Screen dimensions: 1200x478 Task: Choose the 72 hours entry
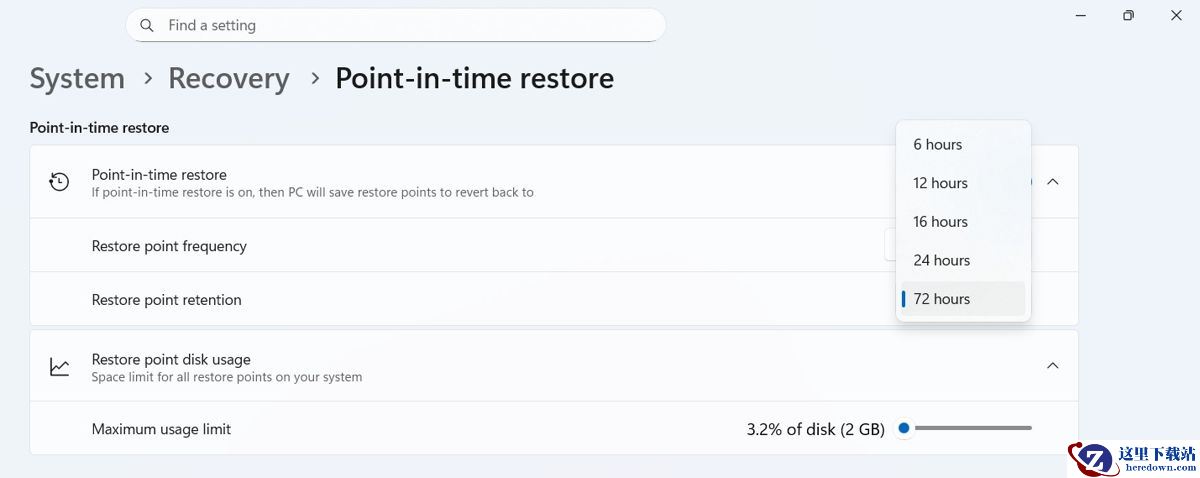click(941, 299)
